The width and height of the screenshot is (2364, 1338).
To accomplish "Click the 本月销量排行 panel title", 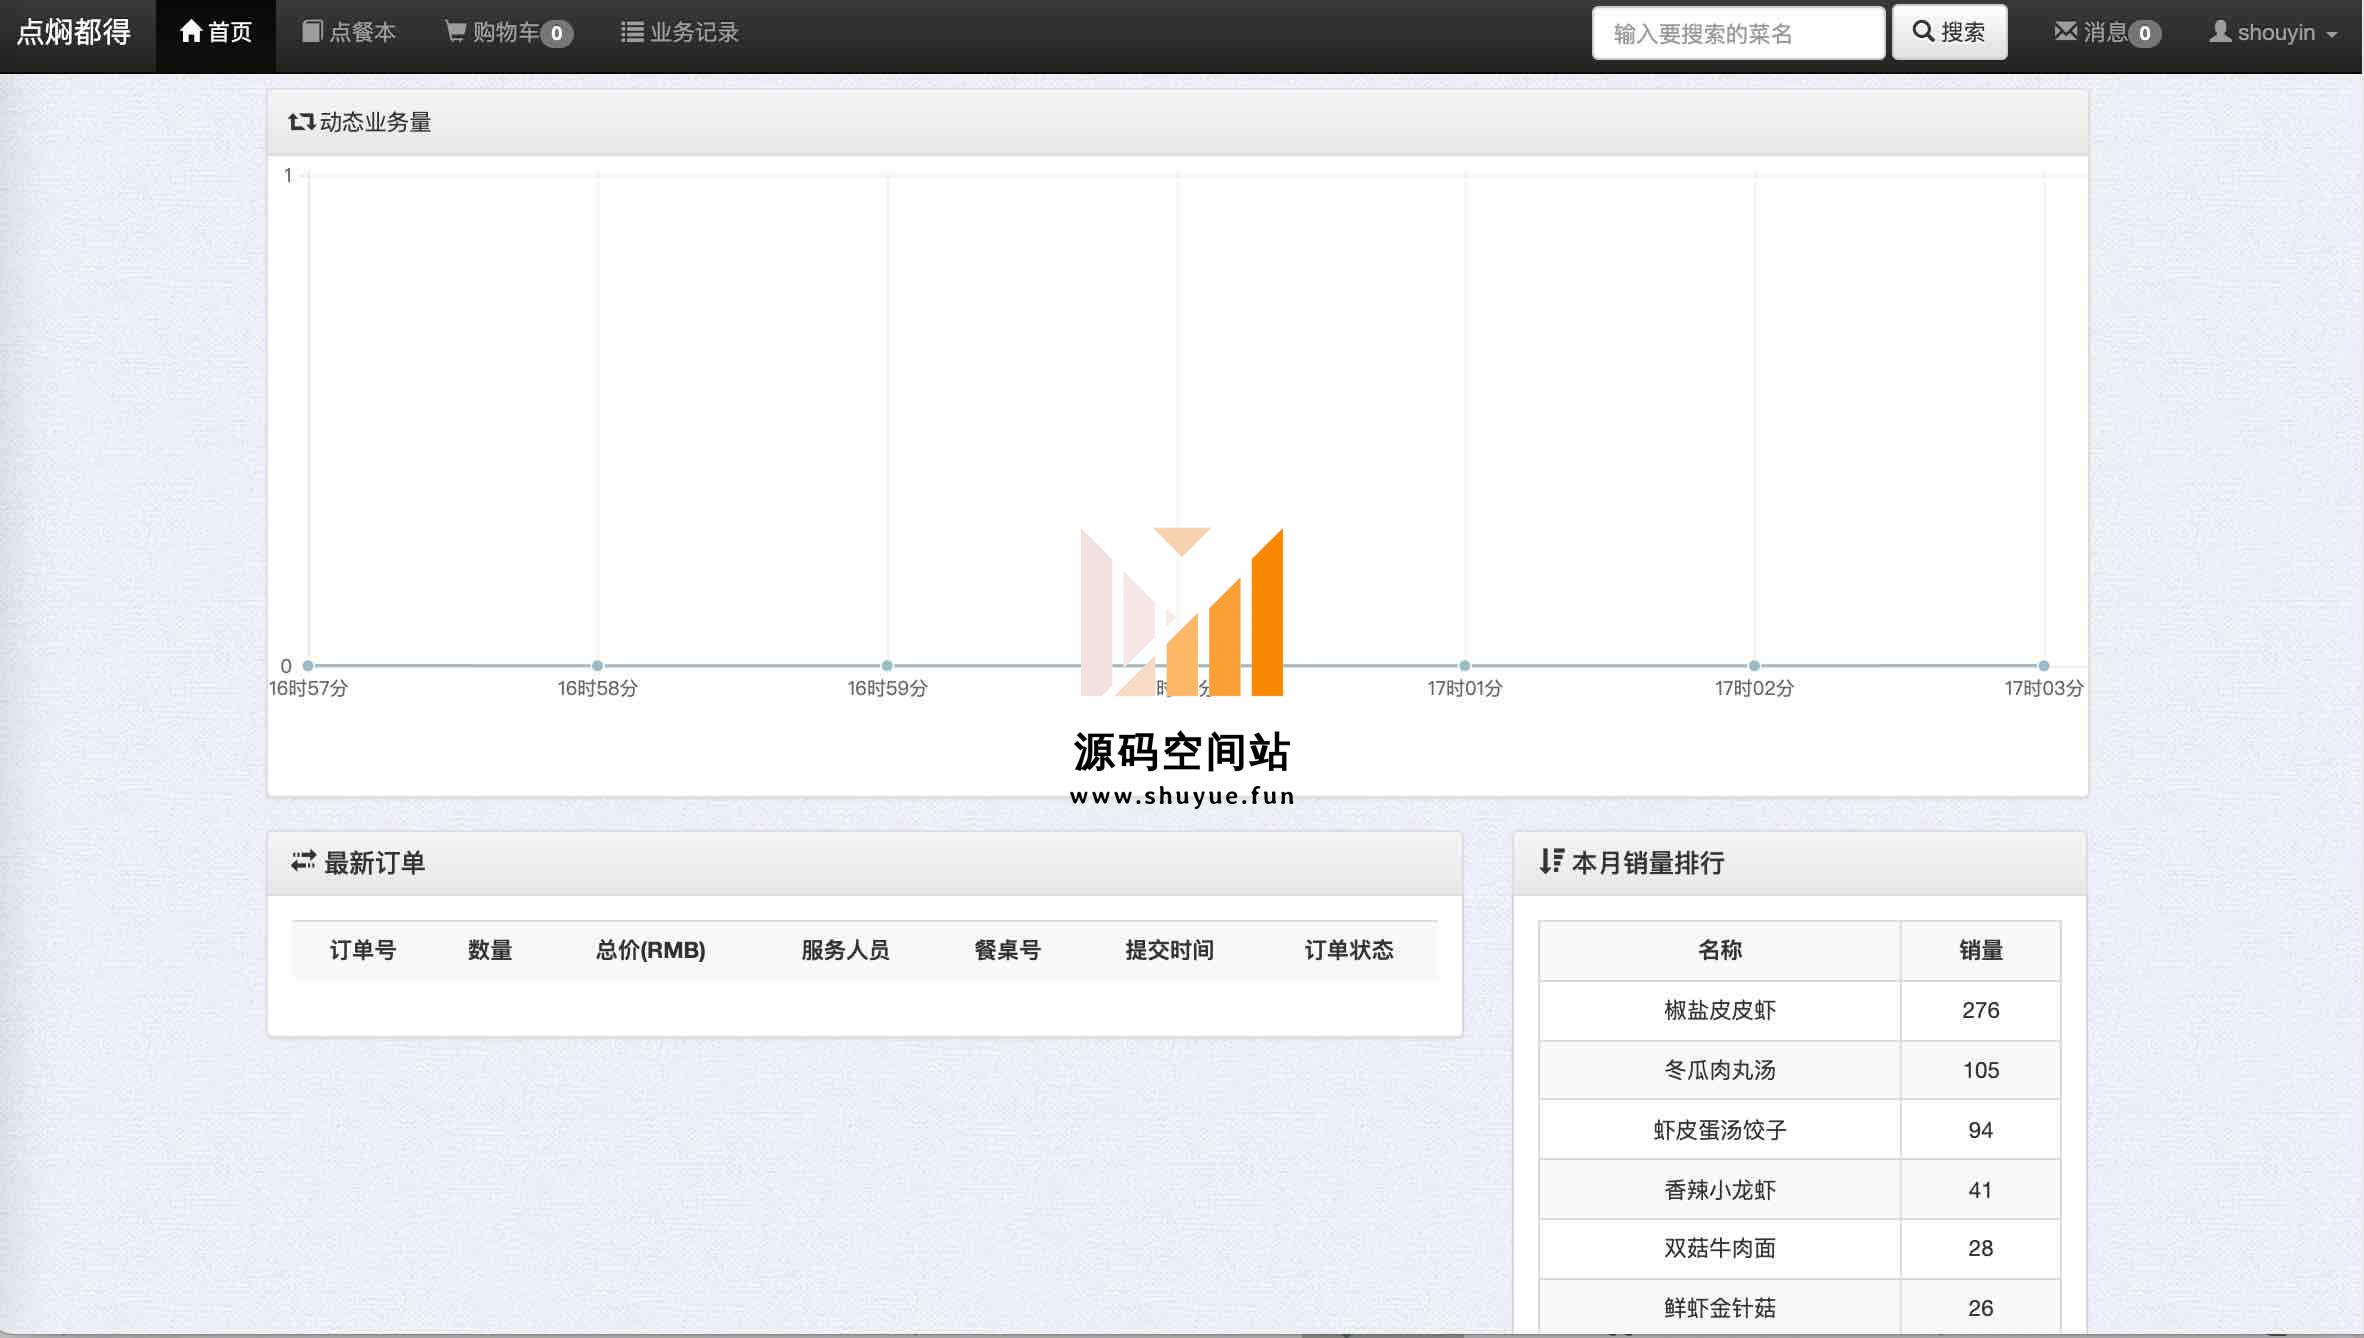I will click(x=1648, y=863).
